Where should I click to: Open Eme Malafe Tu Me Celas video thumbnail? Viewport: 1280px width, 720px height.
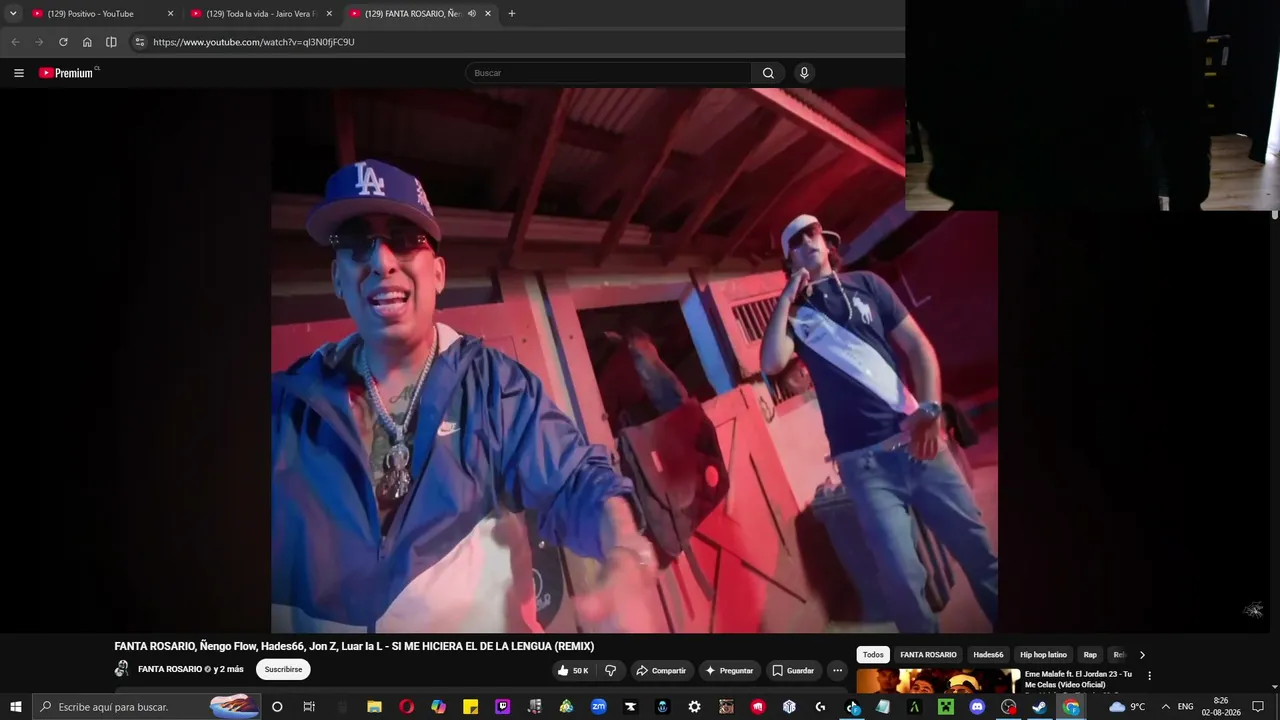click(x=938, y=681)
